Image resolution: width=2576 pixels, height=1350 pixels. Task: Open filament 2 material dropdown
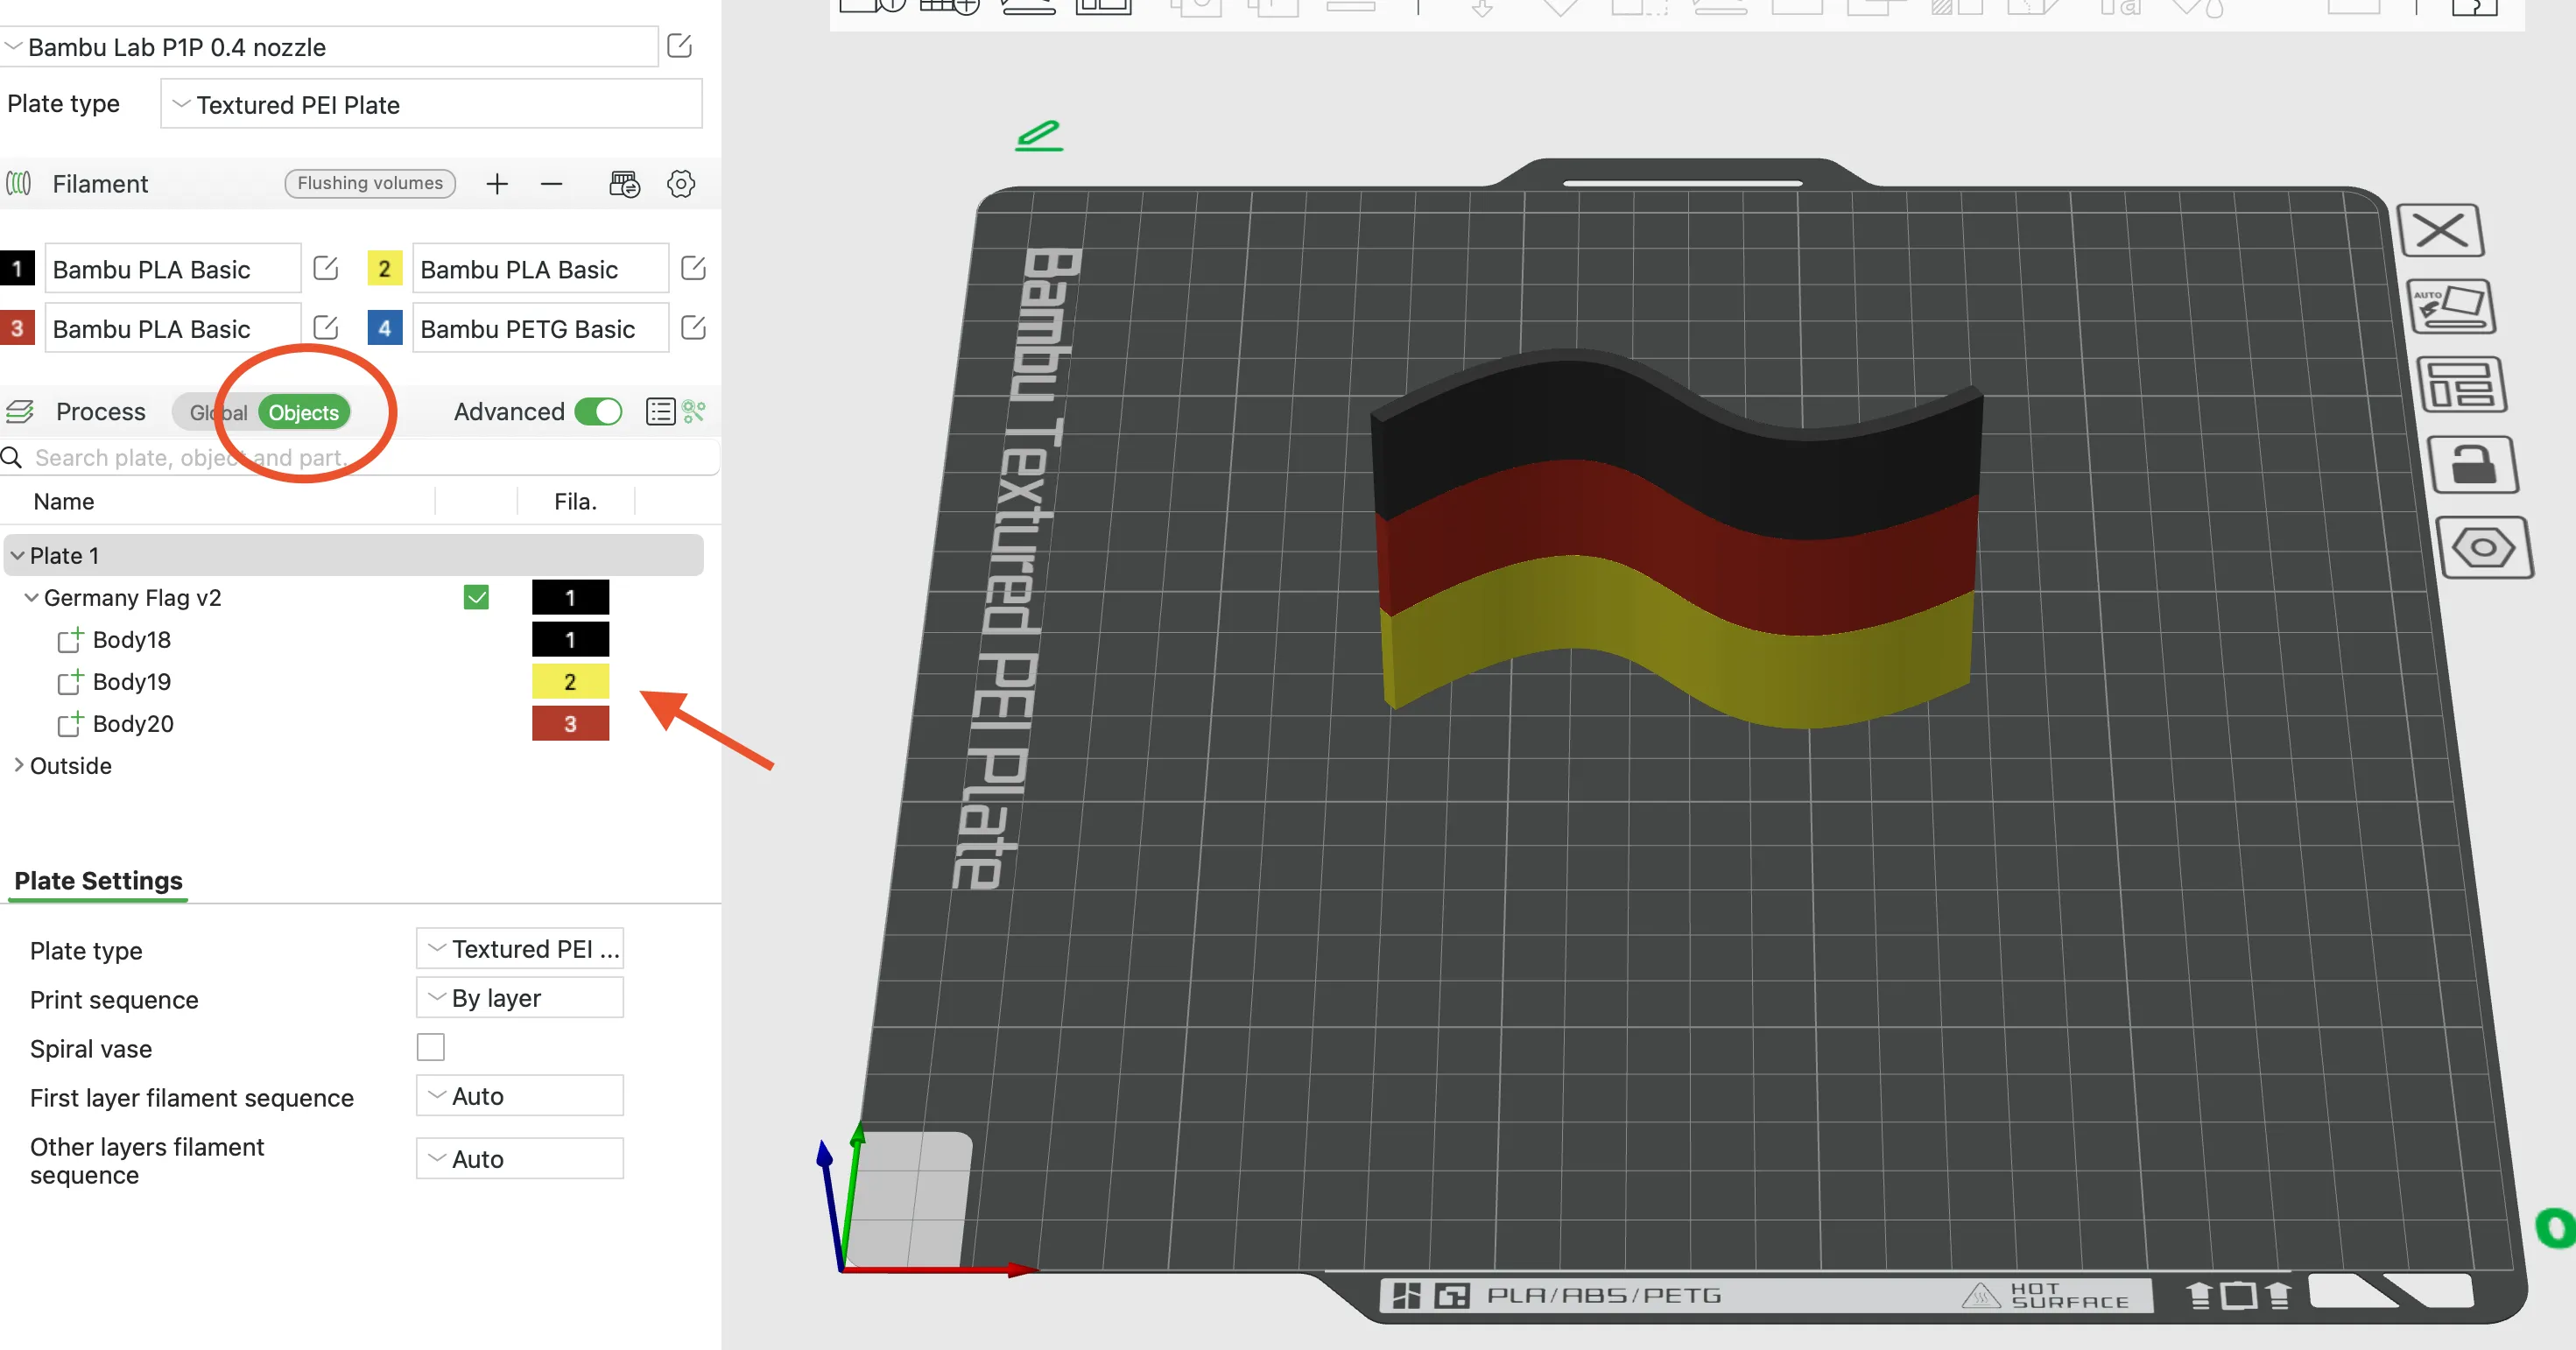pos(540,269)
